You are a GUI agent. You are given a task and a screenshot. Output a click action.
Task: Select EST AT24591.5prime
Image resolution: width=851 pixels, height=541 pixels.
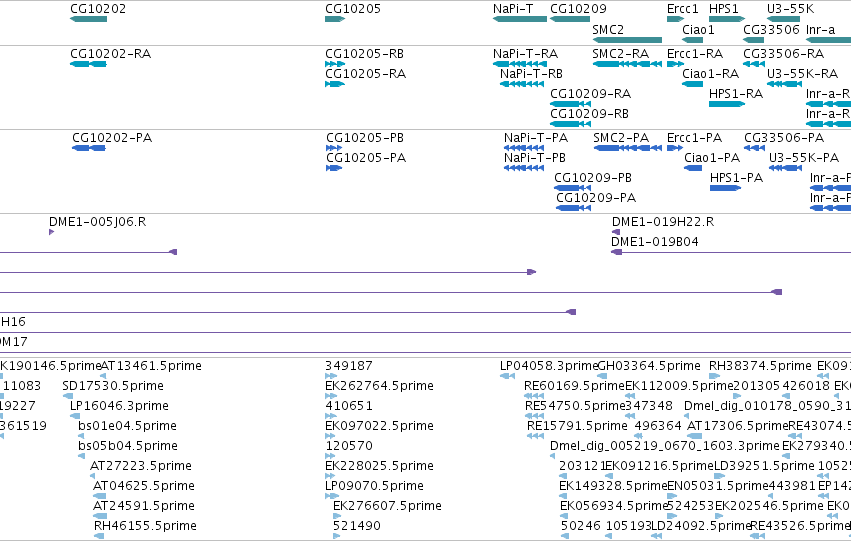(100, 517)
